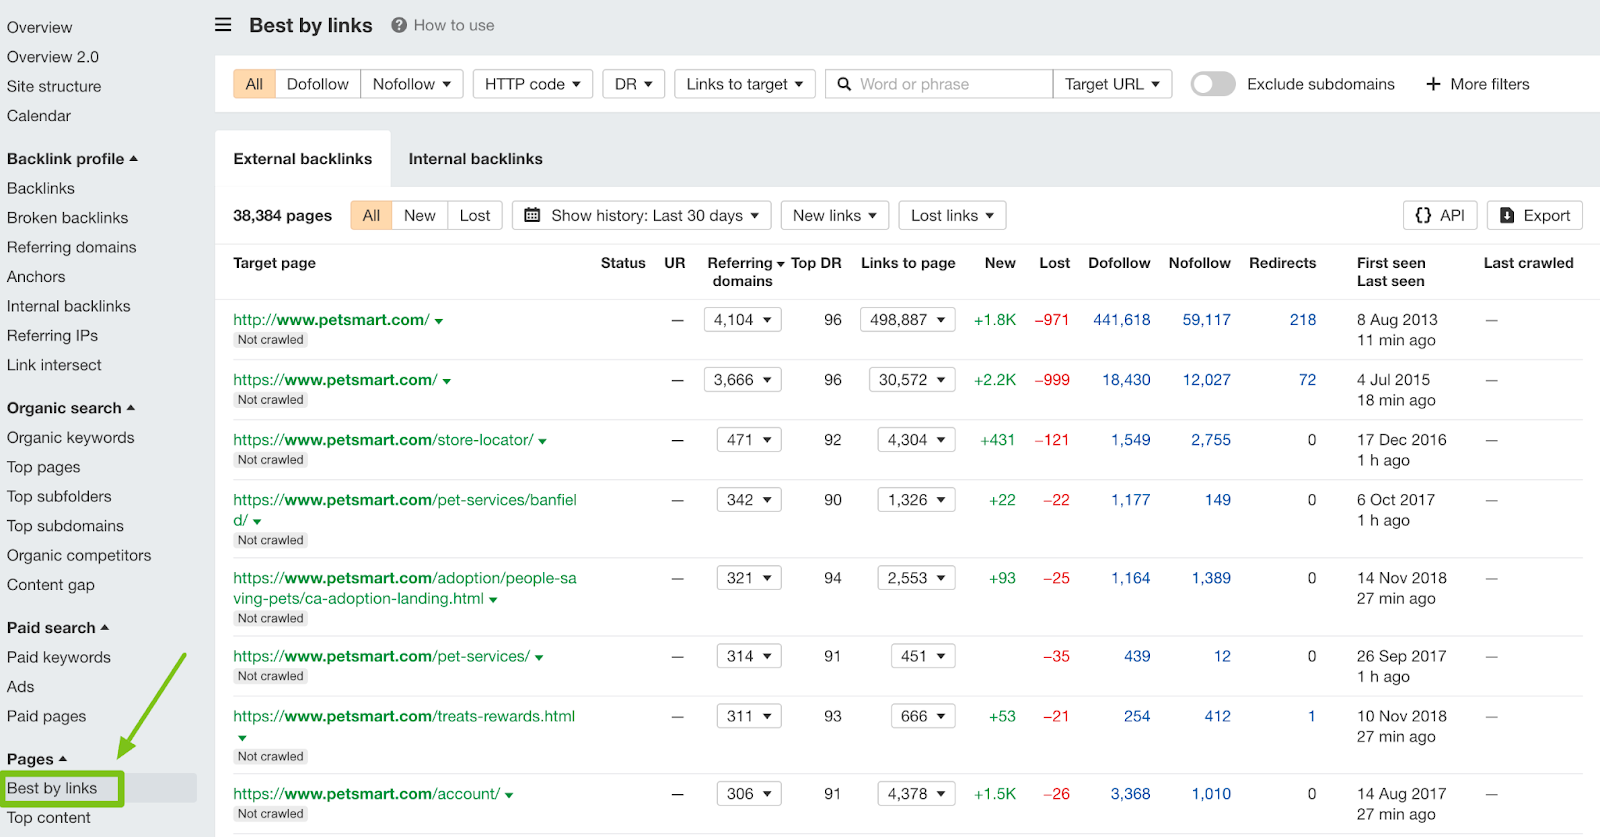Select the All link type filter
Viewport: 1600px width, 837px height.
click(254, 84)
